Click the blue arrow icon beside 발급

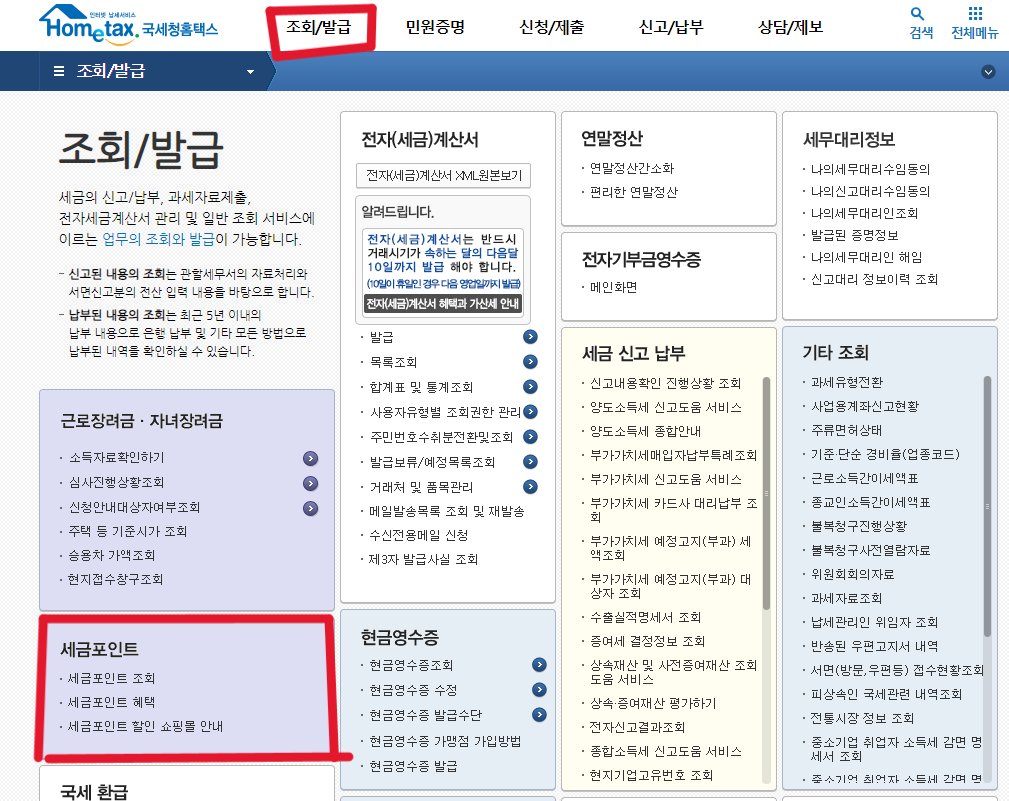coord(530,337)
